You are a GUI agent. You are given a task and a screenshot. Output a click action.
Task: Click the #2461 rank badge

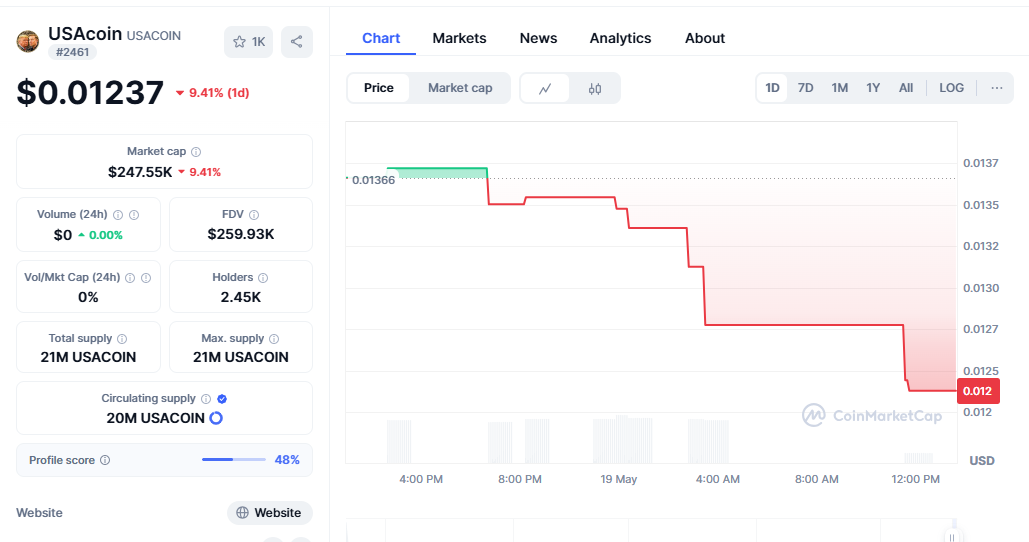click(x=72, y=52)
